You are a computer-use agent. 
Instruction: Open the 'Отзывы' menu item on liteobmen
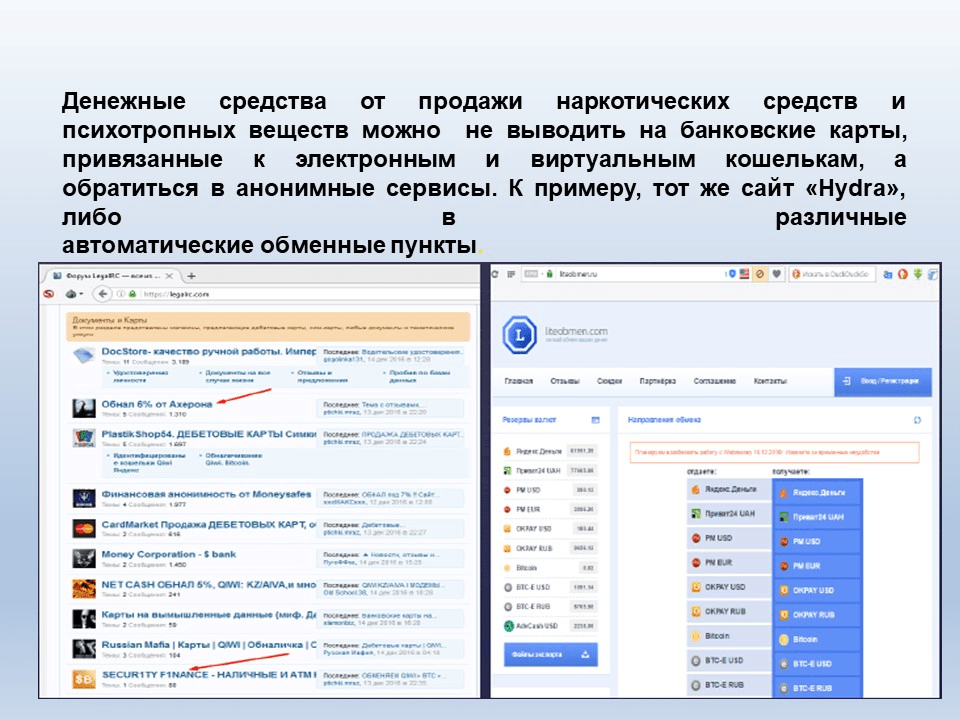(x=564, y=381)
